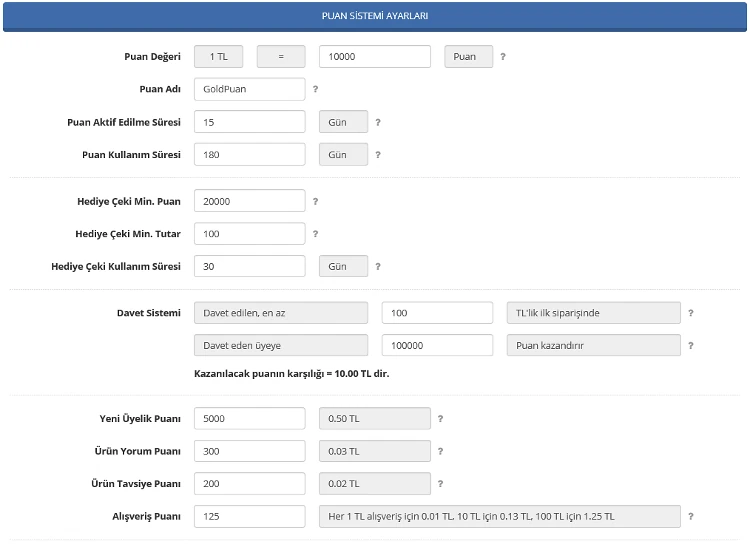Click help icon for Yeni Üyelik Puanı
This screenshot has height=544, width=750.
(441, 419)
